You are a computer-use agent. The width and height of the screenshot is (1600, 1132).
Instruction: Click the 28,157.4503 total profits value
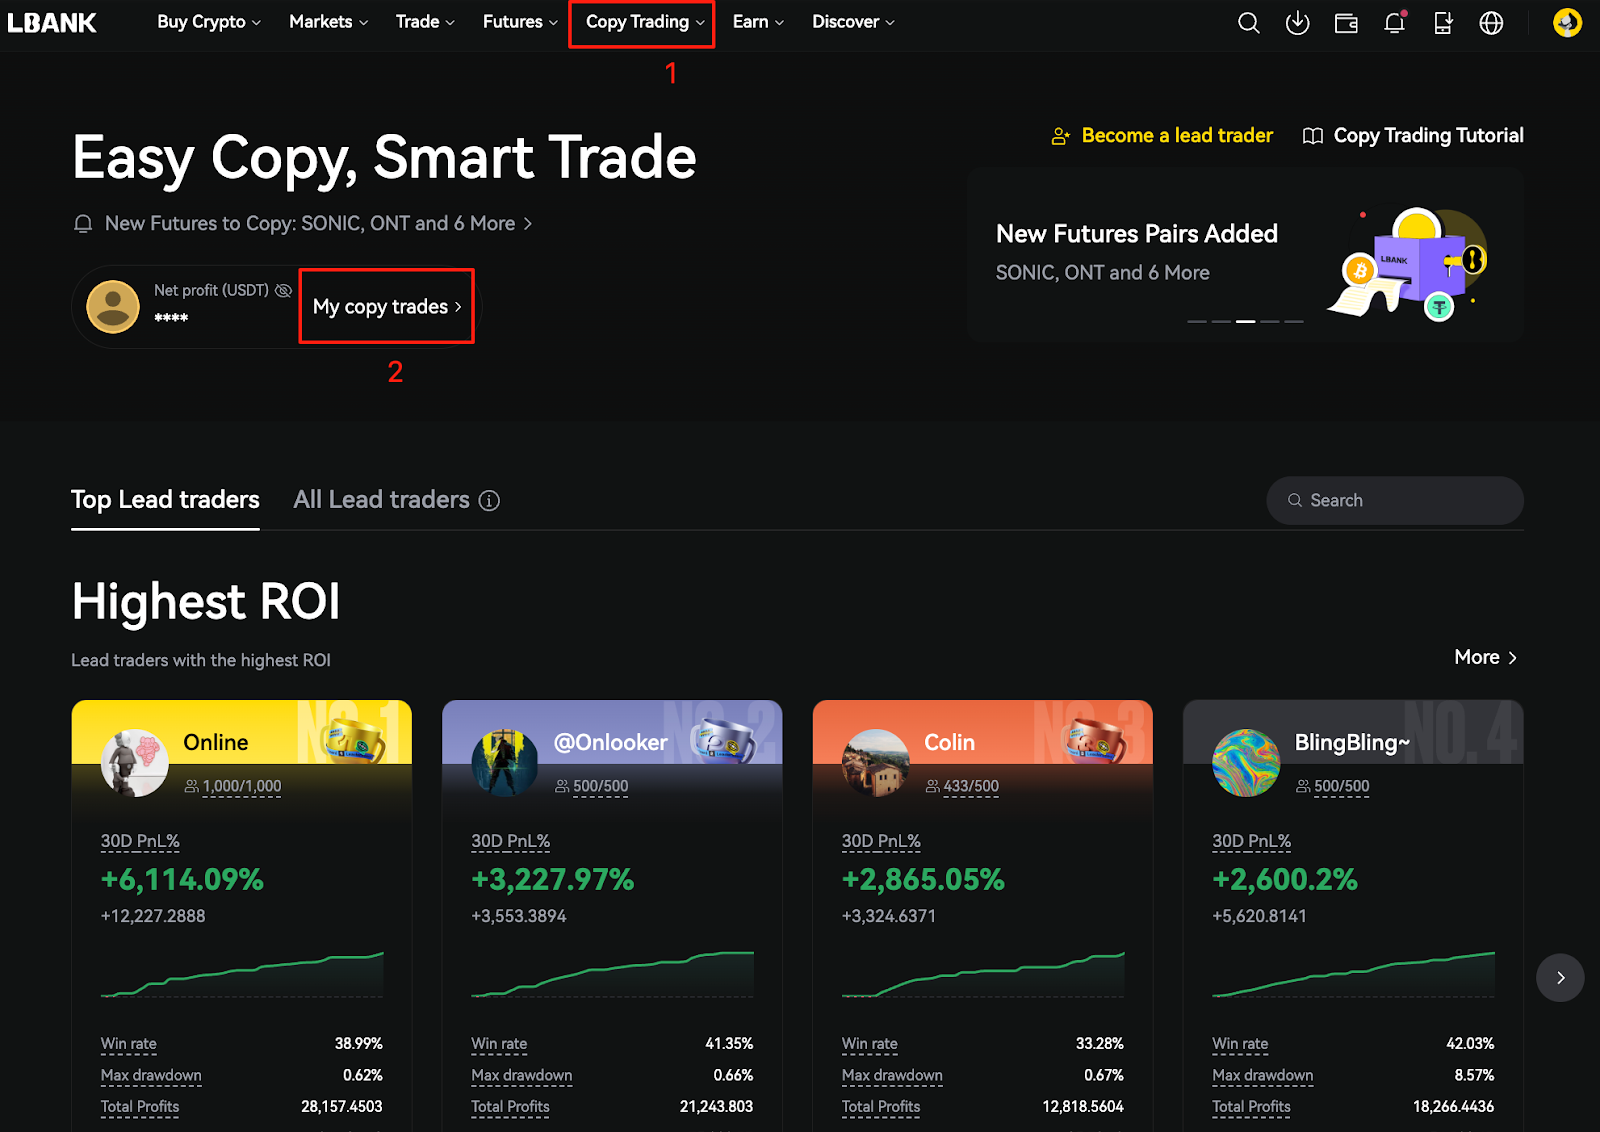click(342, 1107)
